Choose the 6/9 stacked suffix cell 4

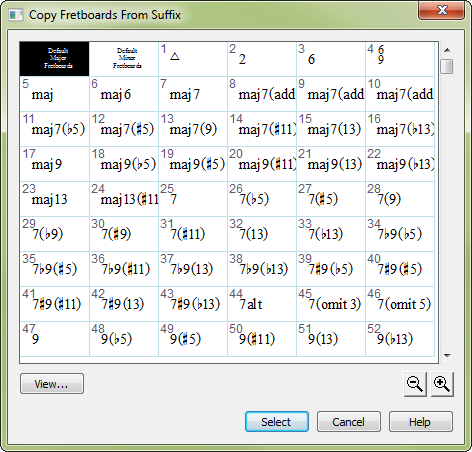point(400,59)
